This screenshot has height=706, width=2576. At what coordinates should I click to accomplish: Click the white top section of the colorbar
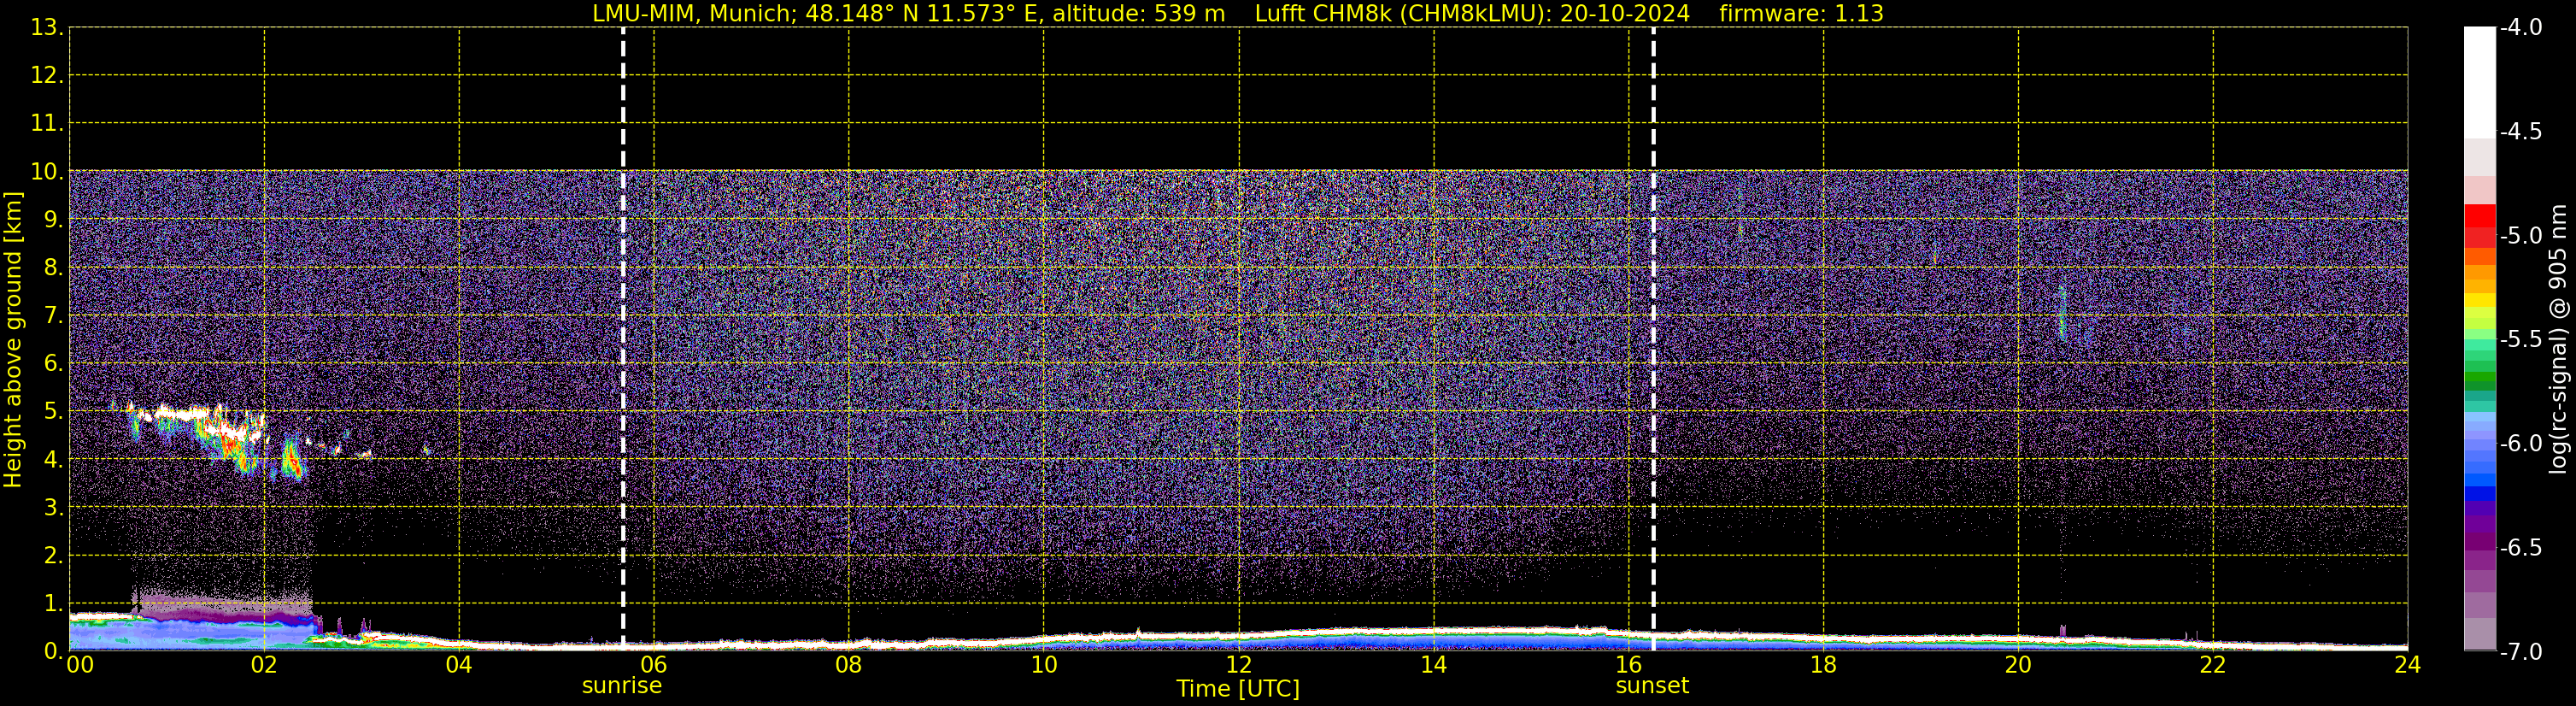[2479, 80]
